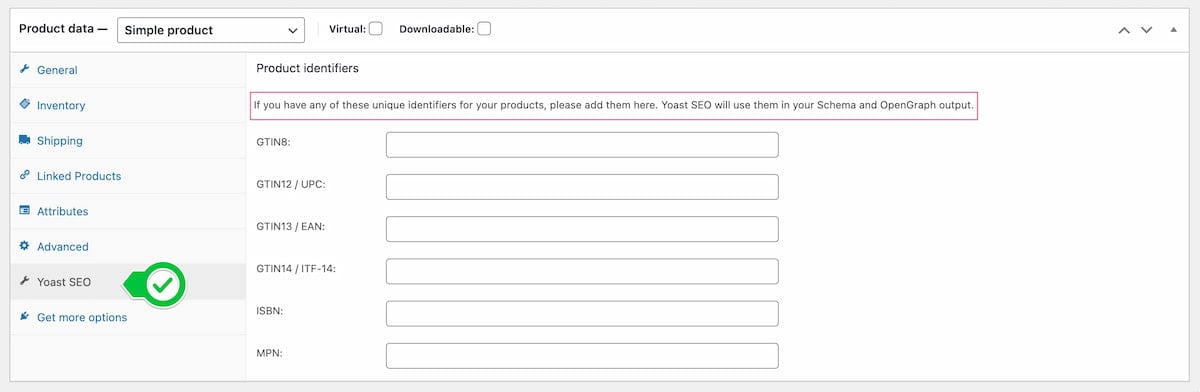Screen dimensions: 1200x392
Task: Tick the Downloadable checkbox
Action: point(484,29)
